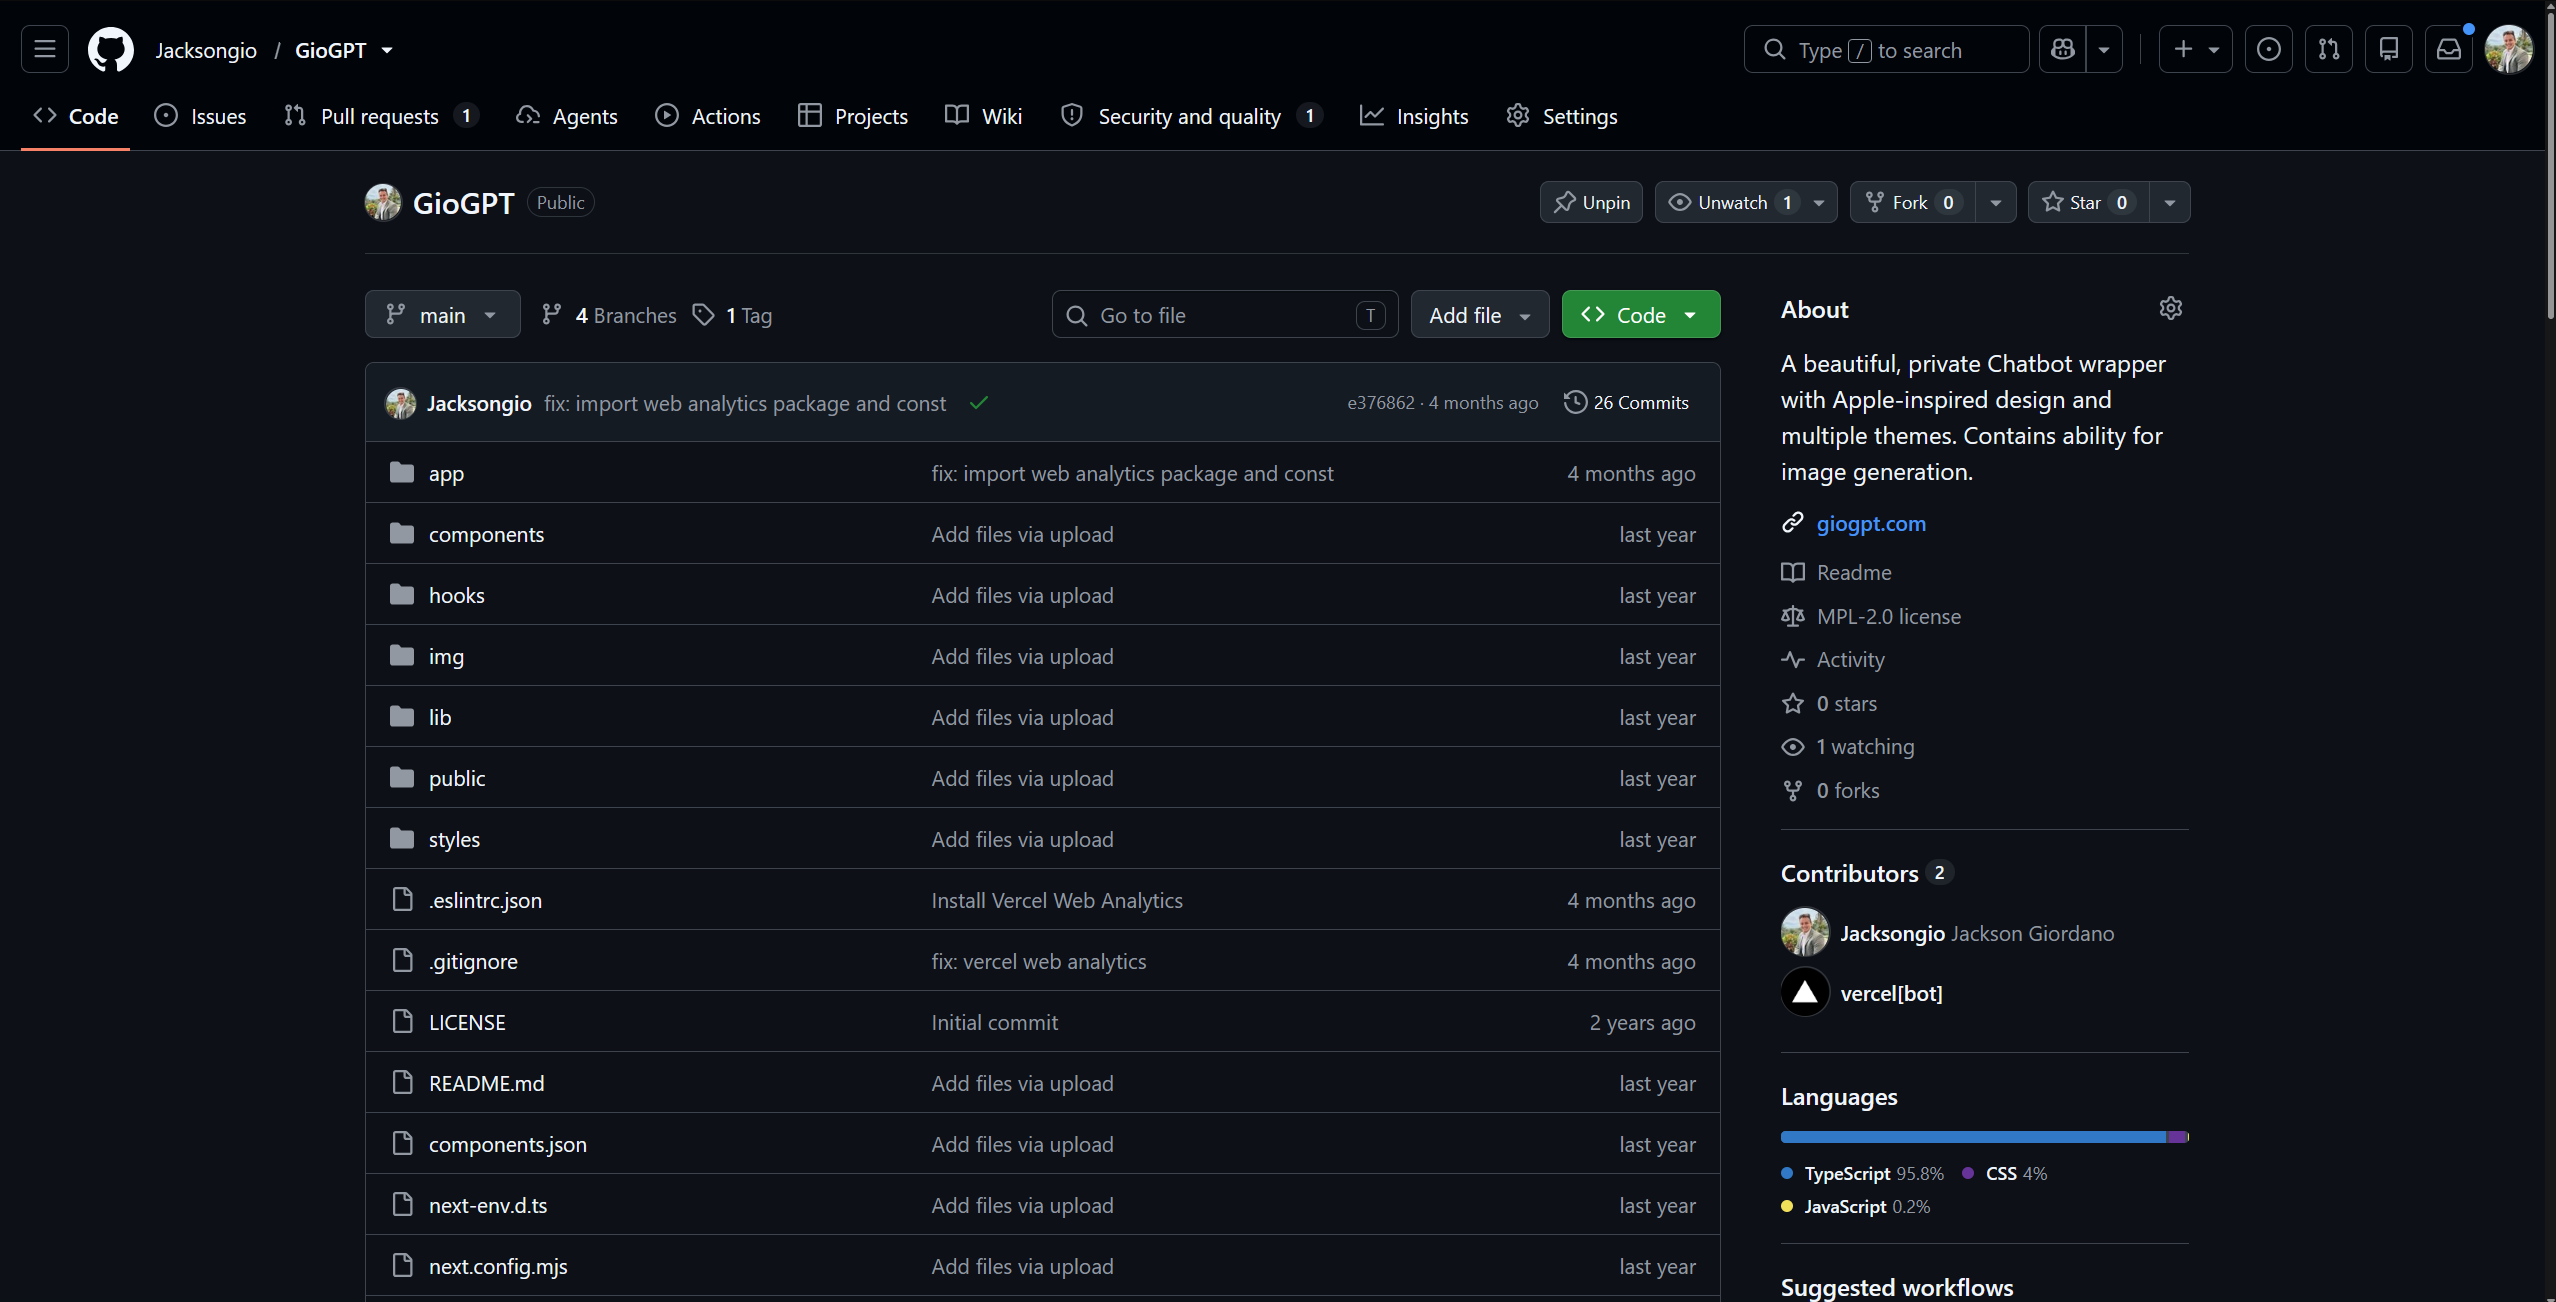The width and height of the screenshot is (2556, 1302).
Task: Click the Jacksongio contributor avatar
Action: [1805, 932]
